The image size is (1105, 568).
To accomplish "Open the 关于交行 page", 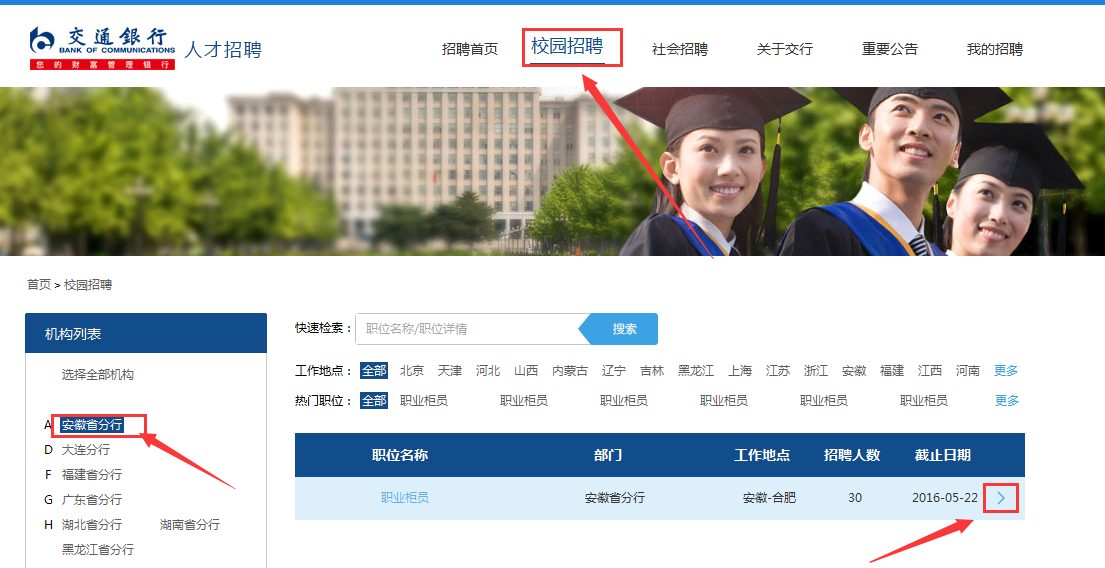I will (784, 49).
